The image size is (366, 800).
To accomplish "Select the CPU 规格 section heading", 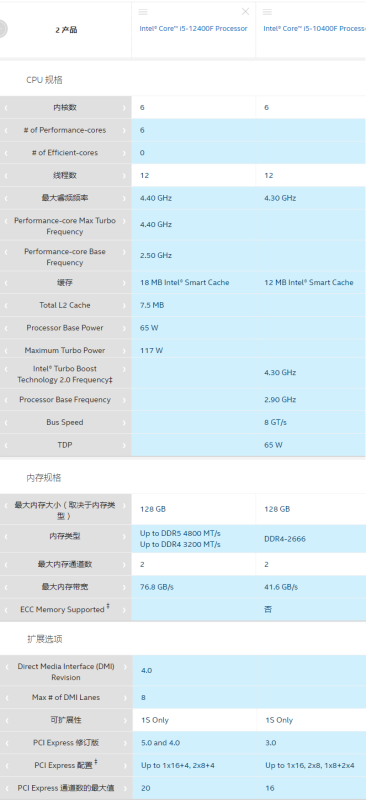I will [x=44, y=80].
